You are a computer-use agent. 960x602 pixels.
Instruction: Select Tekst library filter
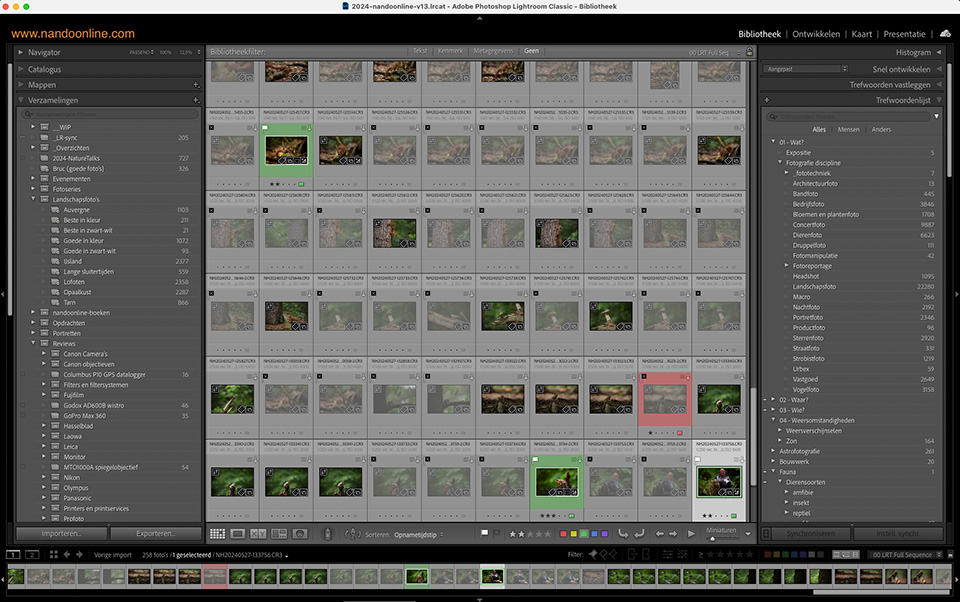(420, 51)
